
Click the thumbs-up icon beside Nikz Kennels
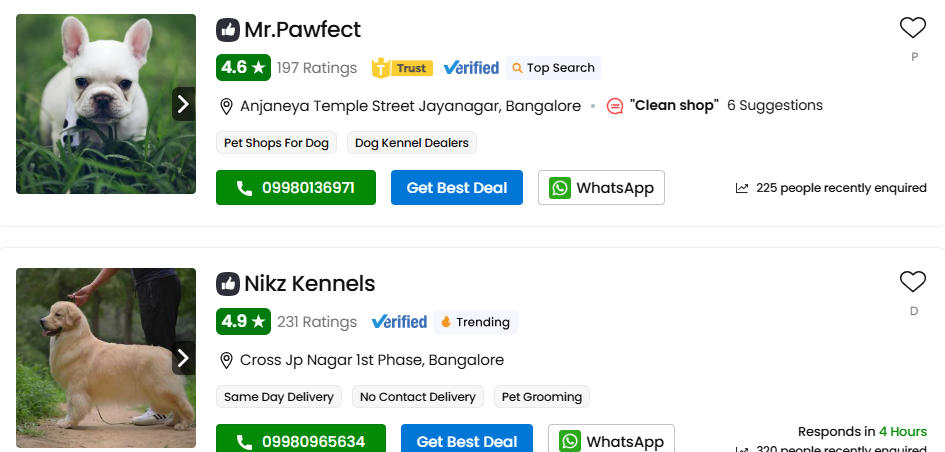pos(228,284)
